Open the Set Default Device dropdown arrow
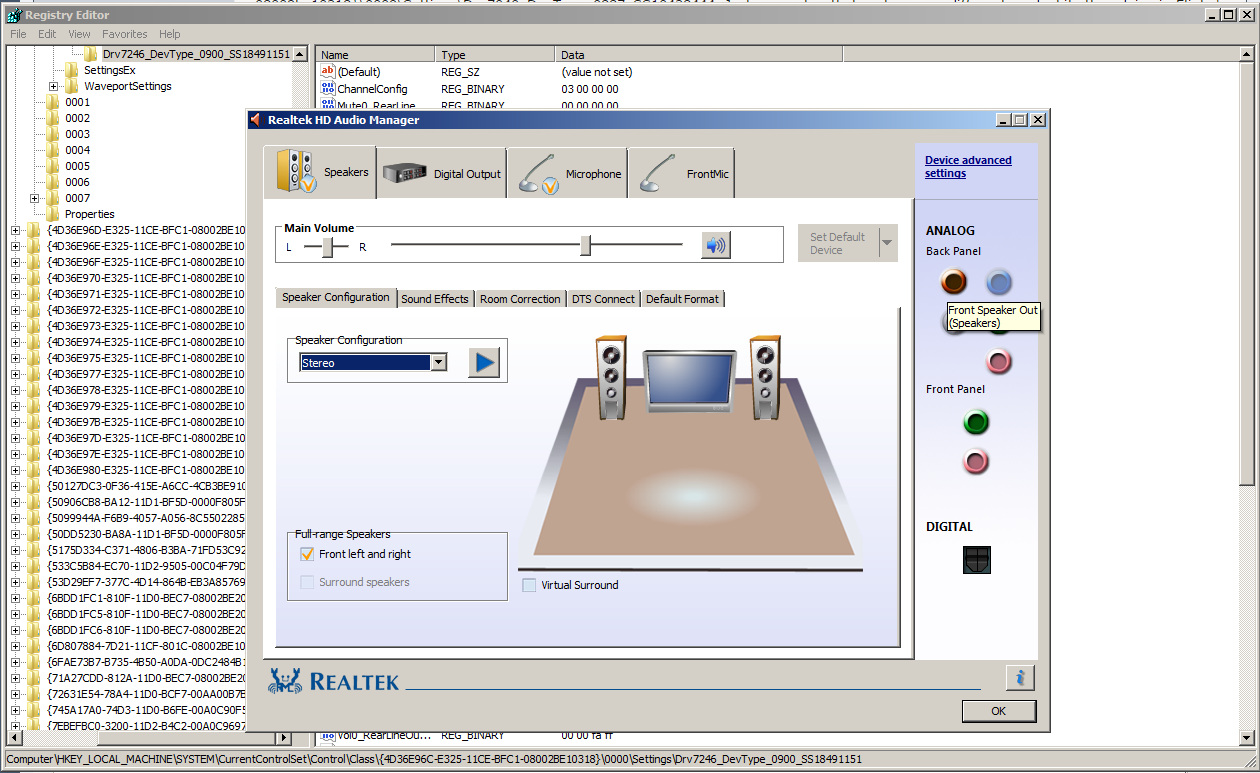Image resolution: width=1260 pixels, height=773 pixels. coord(887,243)
